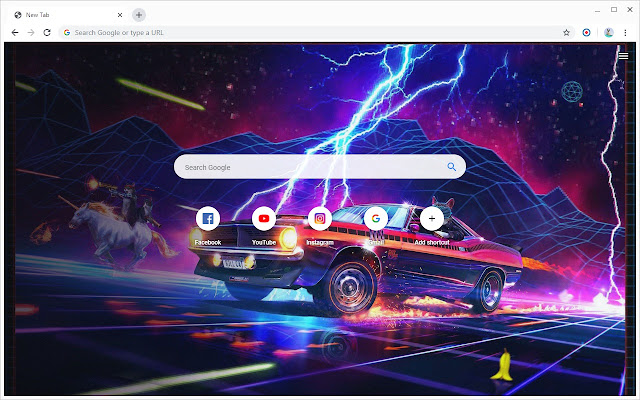Click the Add shortcut plus button
The image size is (640, 400).
[x=432, y=218]
